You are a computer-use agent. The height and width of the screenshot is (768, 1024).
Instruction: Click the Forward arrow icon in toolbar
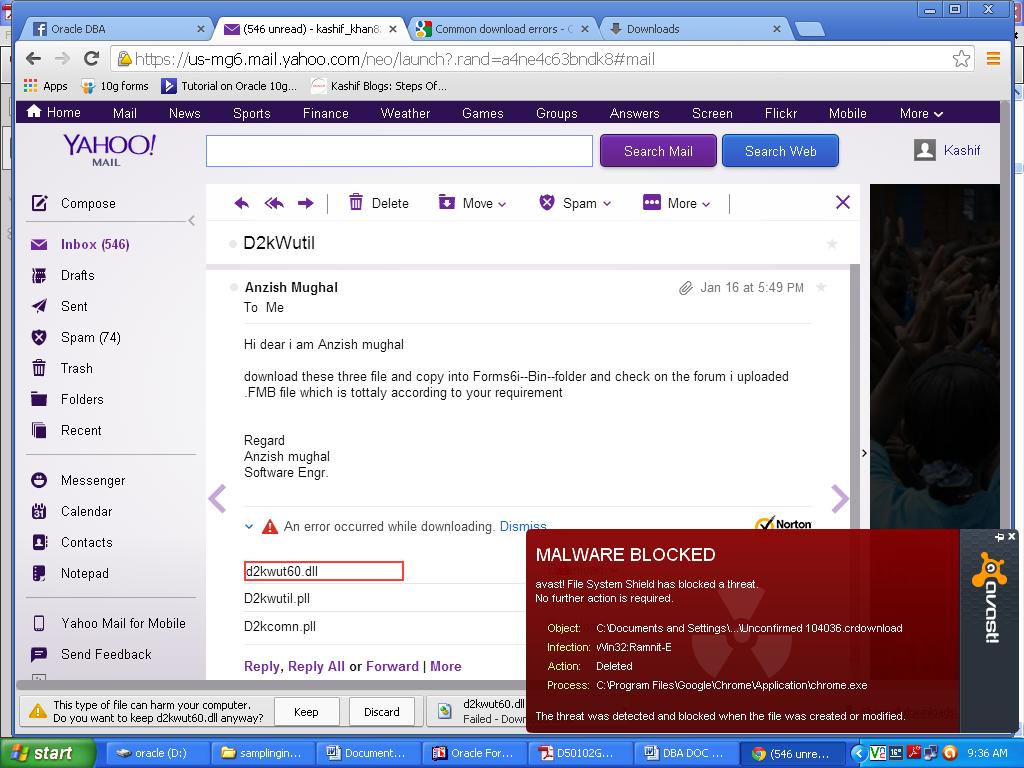pos(306,203)
